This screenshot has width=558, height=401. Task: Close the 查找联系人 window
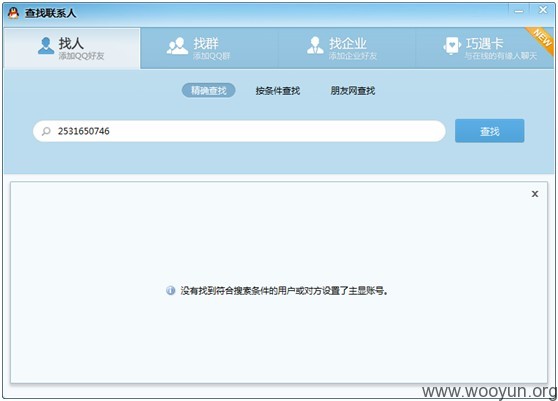click(x=543, y=10)
